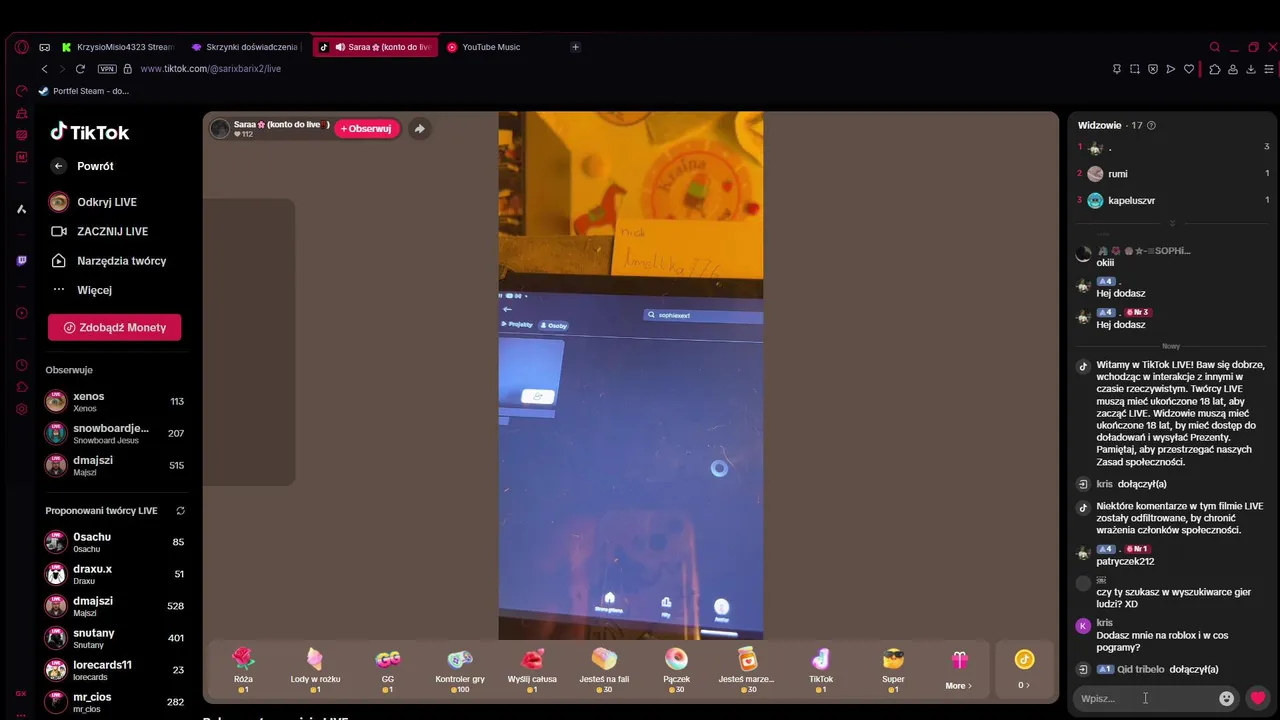Image resolution: width=1280 pixels, height=720 pixels.
Task: Open Portfel Steam bookmark
Action: point(84,91)
